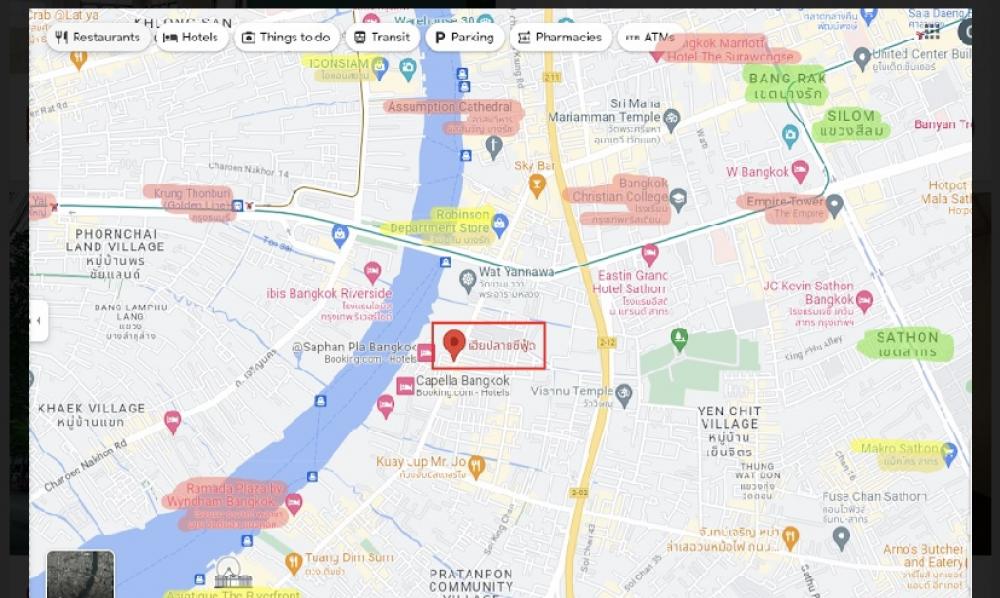Select the Parking filter chip
Image resolution: width=1000 pixels, height=598 pixels.
464,37
